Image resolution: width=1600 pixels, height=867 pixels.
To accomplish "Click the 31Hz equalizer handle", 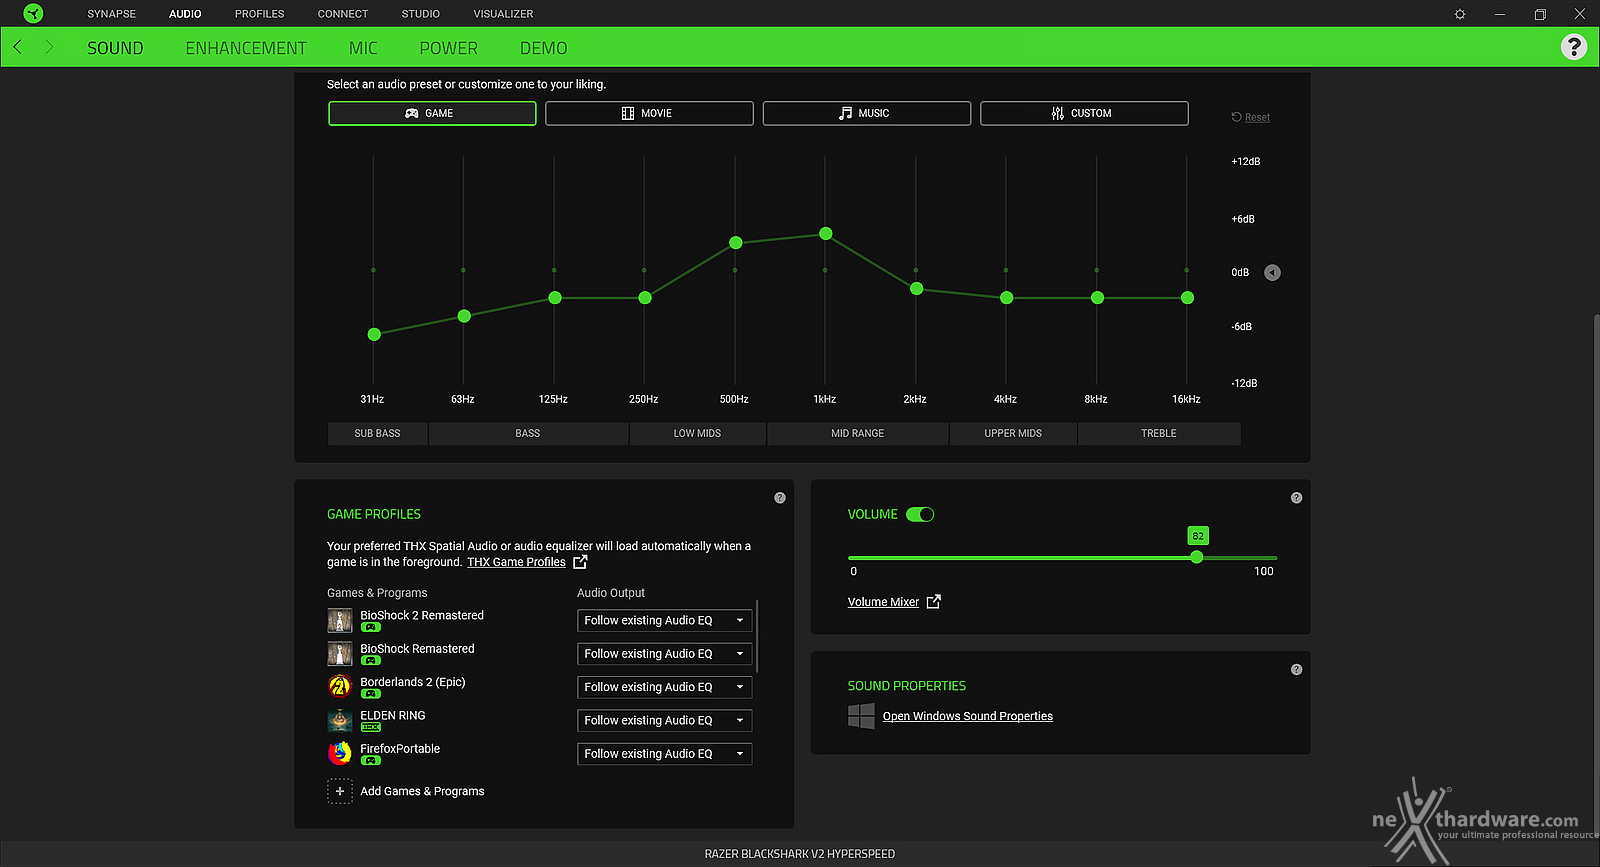I will coord(374,334).
